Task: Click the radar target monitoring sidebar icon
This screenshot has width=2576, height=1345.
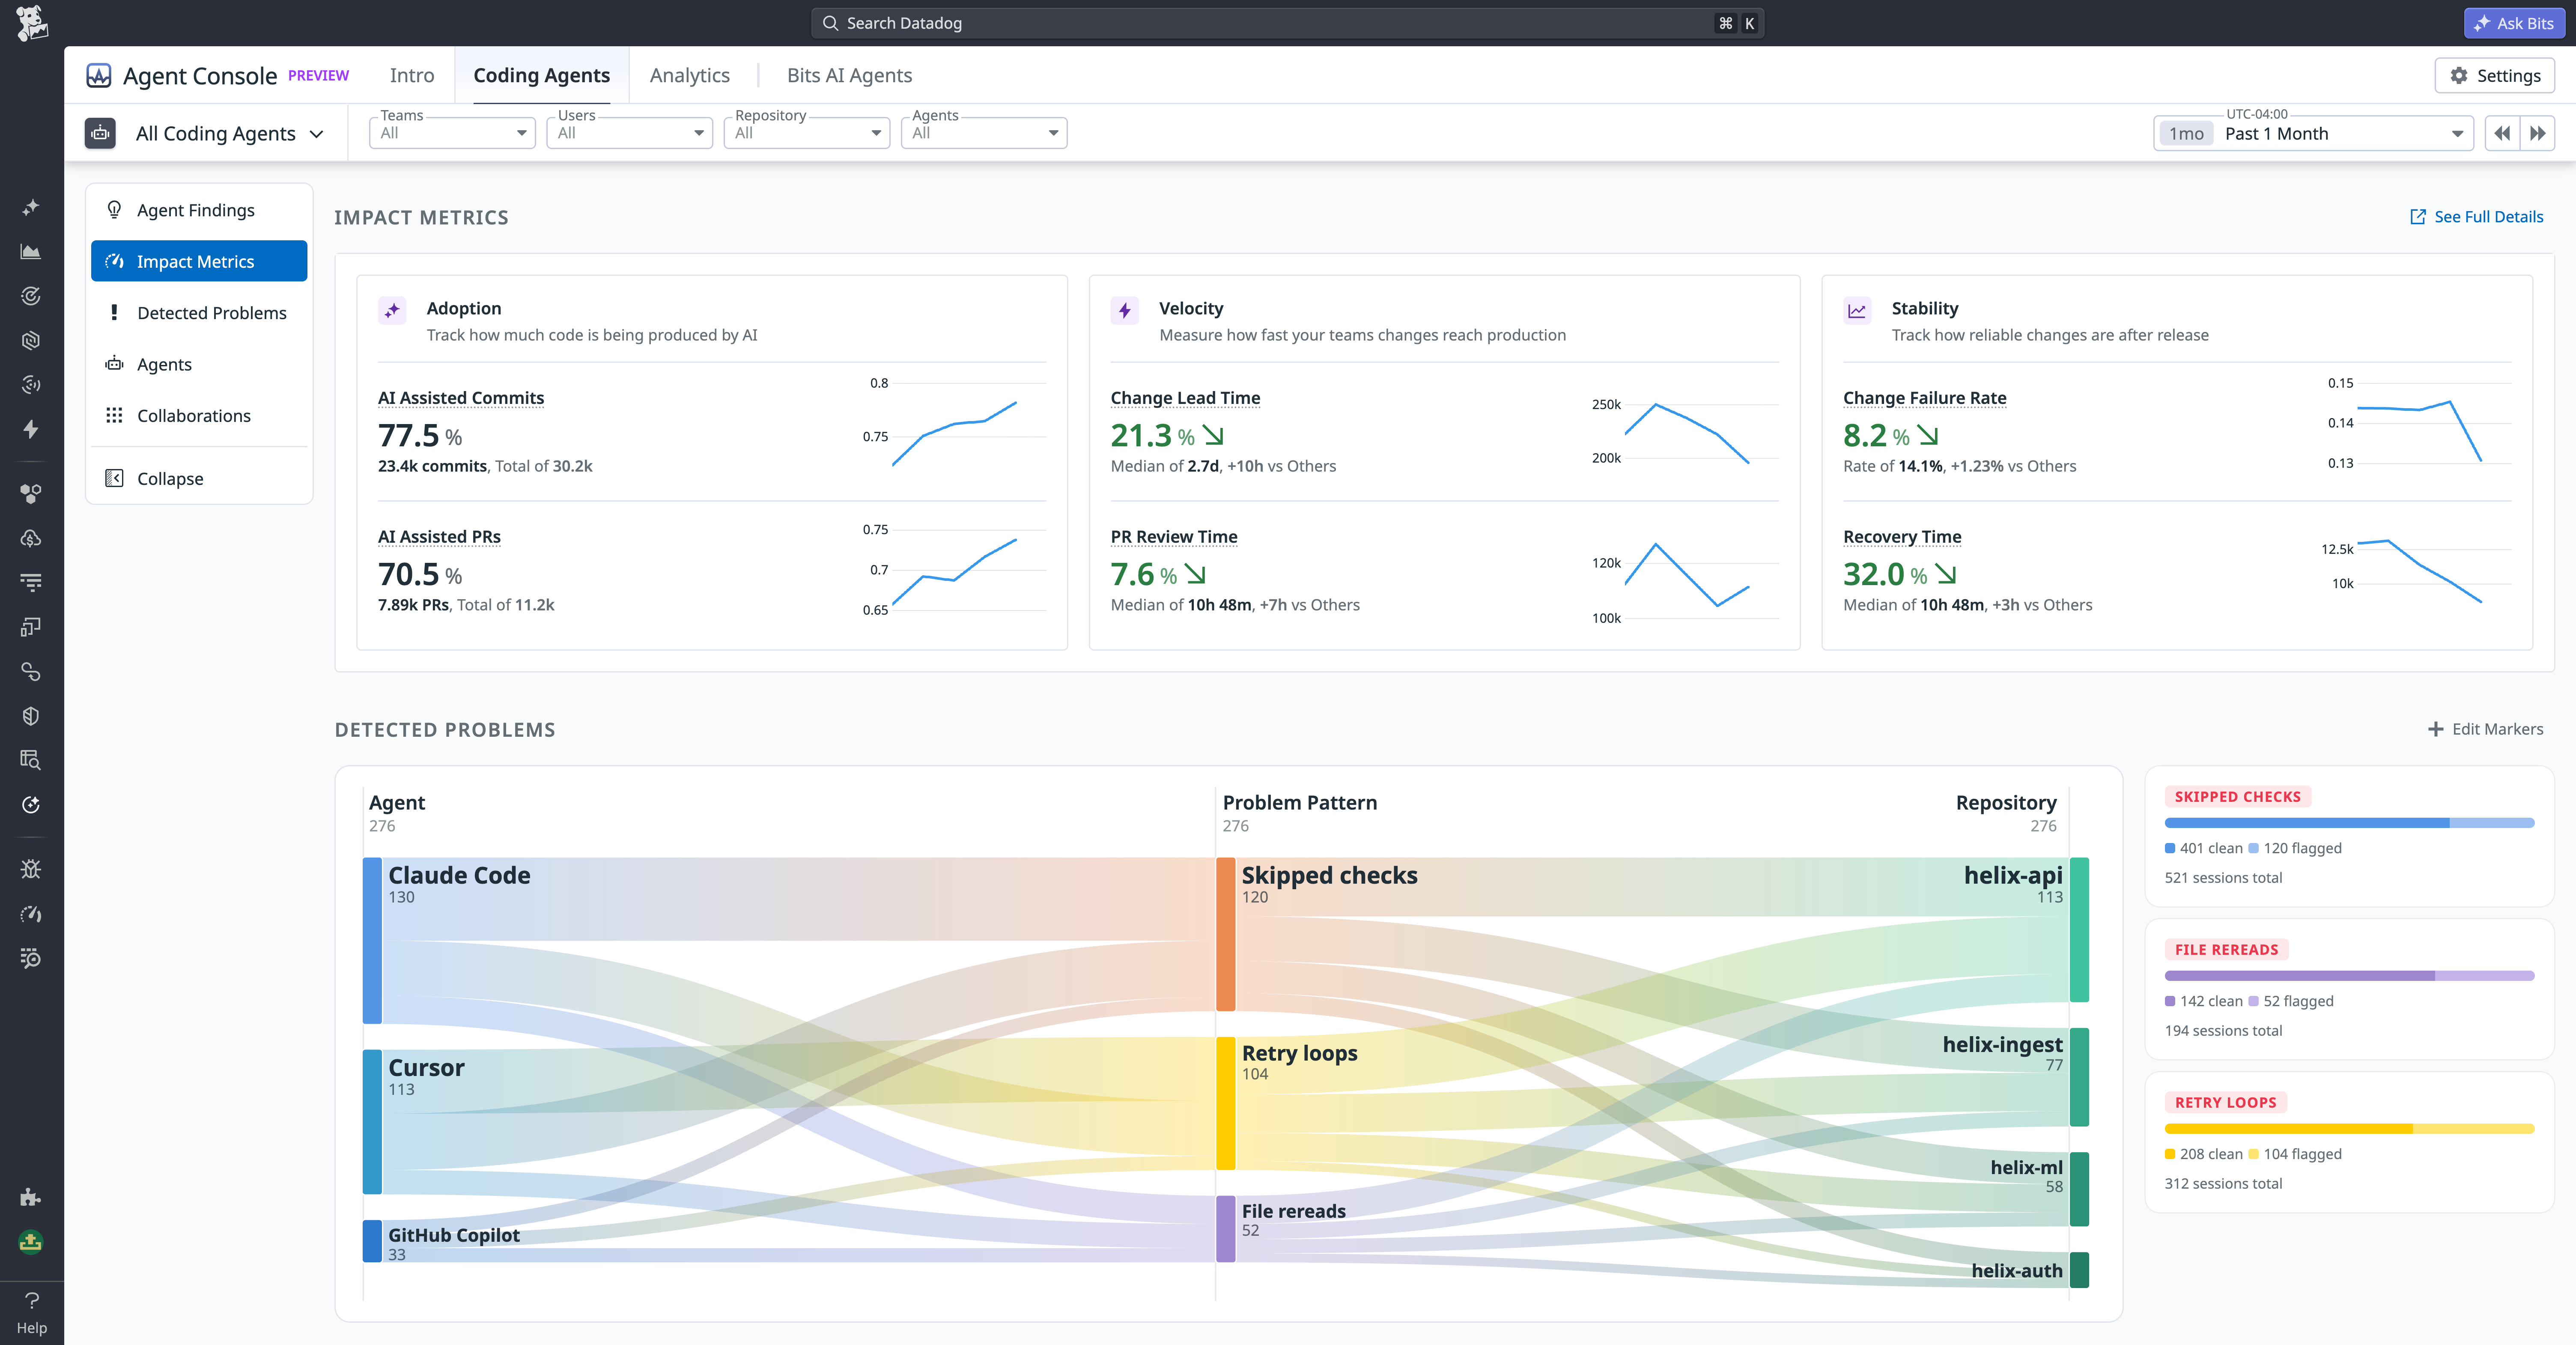Action: 31,296
